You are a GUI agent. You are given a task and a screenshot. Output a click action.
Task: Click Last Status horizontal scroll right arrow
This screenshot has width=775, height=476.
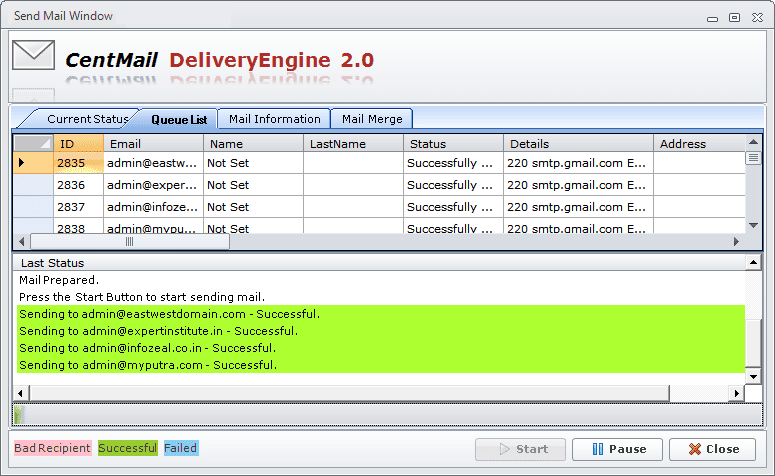(x=737, y=393)
